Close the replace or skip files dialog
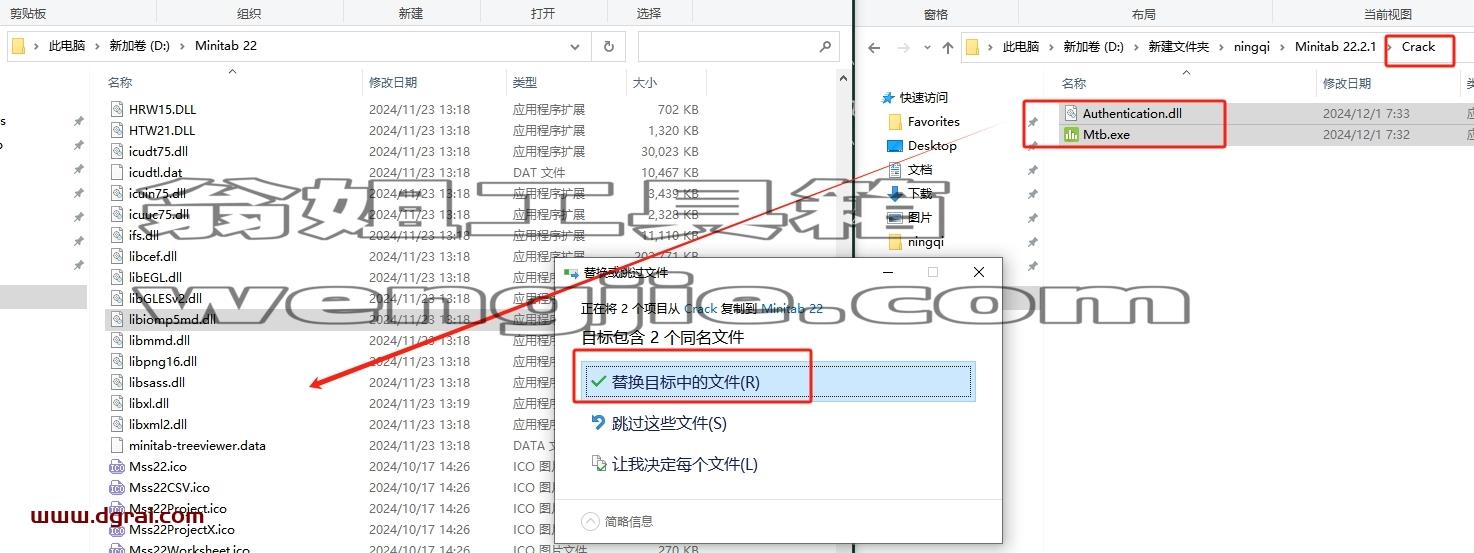 point(979,272)
